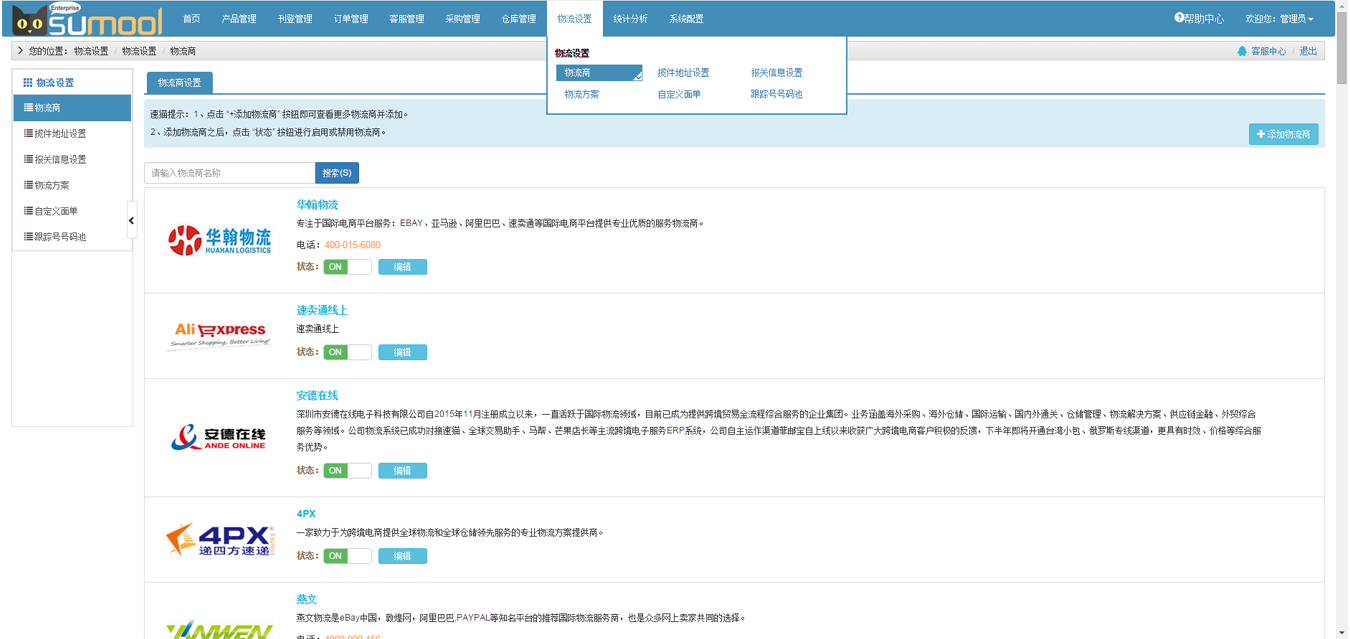Click the AliExpress logo image
Viewport: 1350px width, 639px height.
pyautogui.click(x=219, y=335)
